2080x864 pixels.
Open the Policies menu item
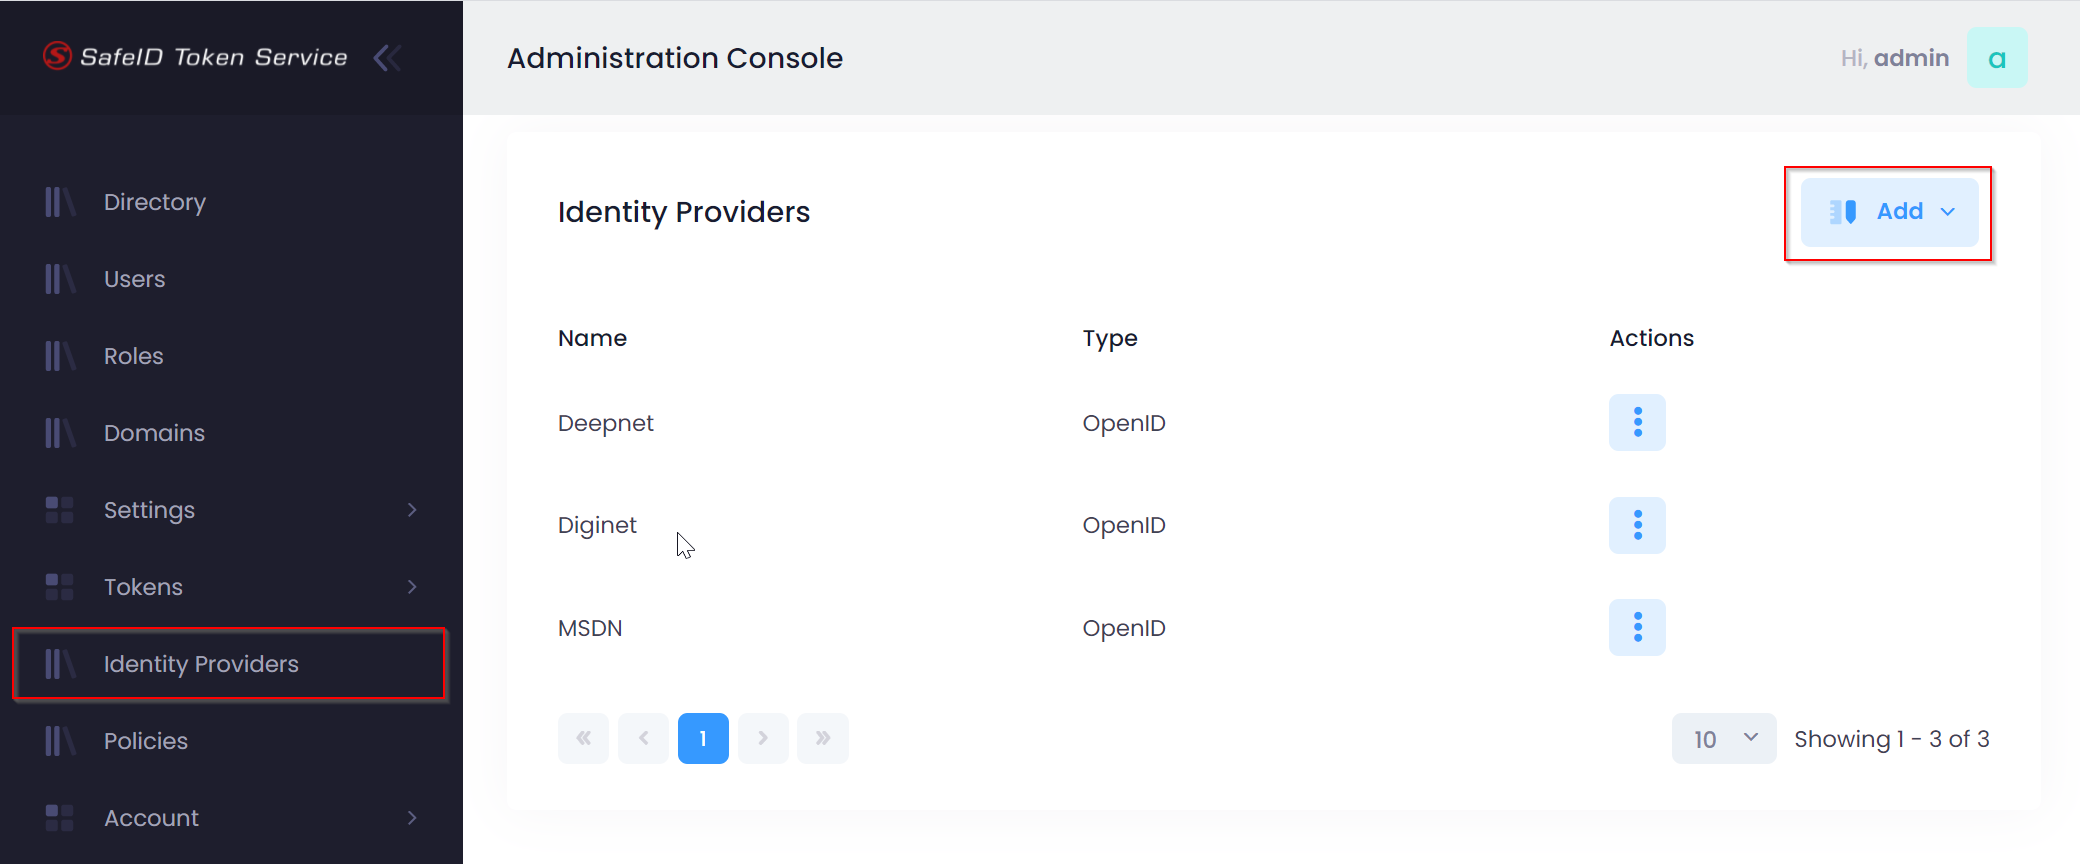[146, 741]
